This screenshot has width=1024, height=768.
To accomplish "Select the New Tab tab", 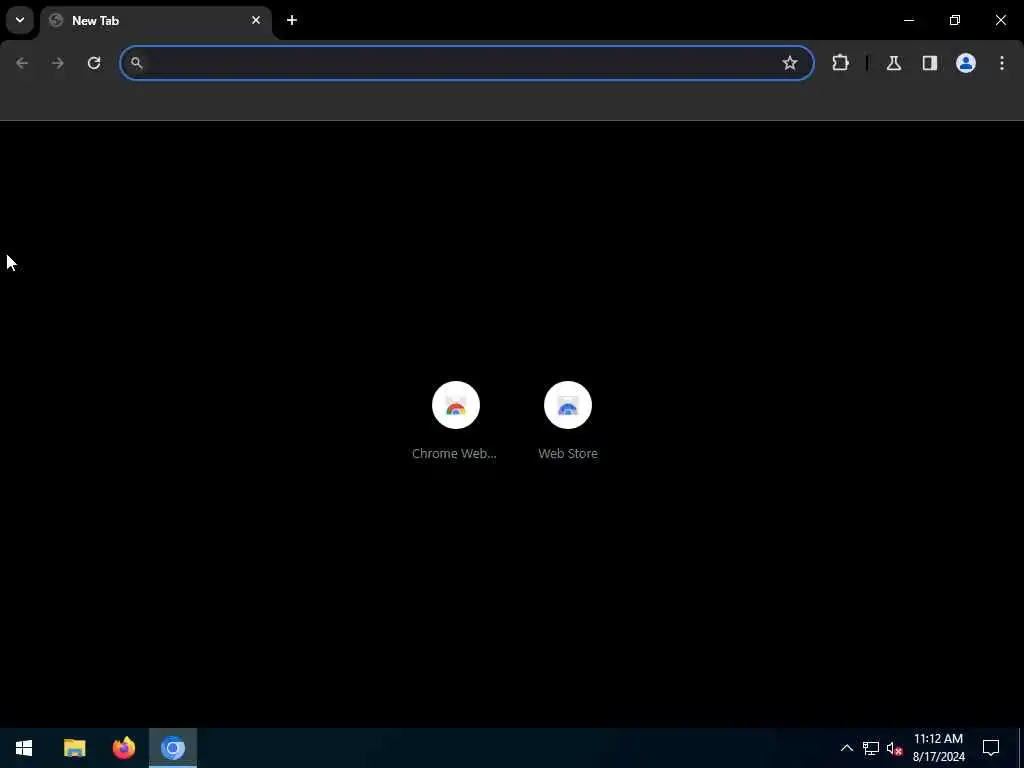I will pyautogui.click(x=155, y=21).
